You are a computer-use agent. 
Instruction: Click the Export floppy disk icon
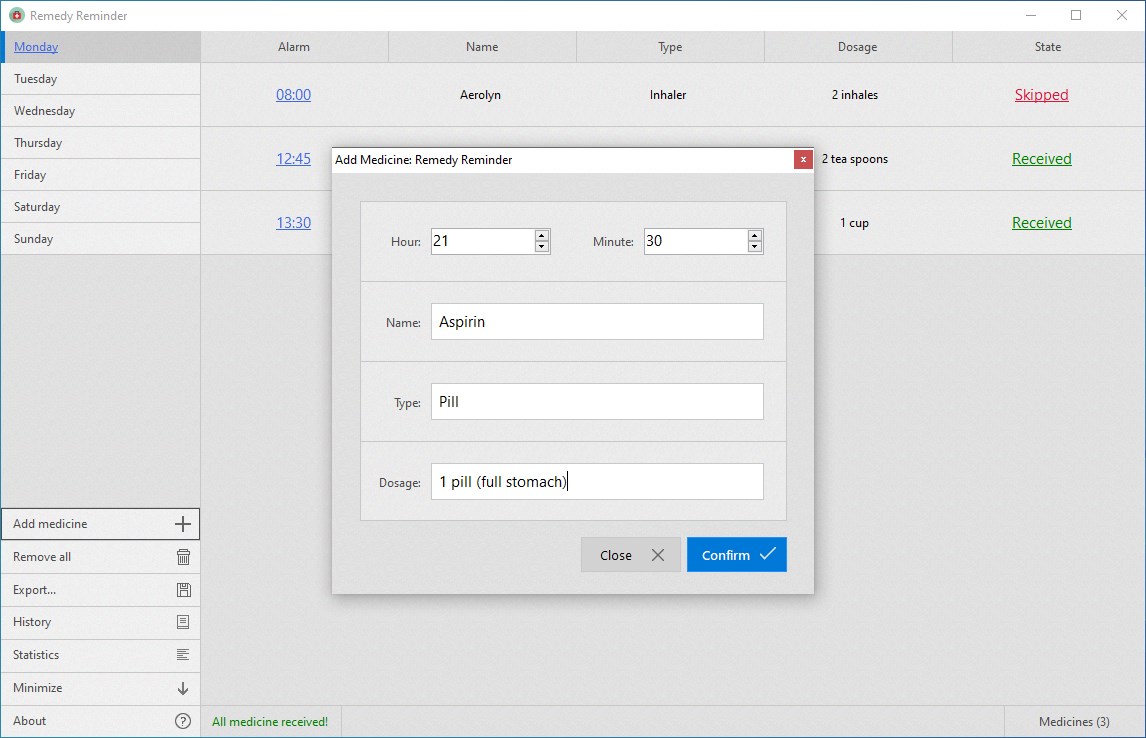coord(183,590)
